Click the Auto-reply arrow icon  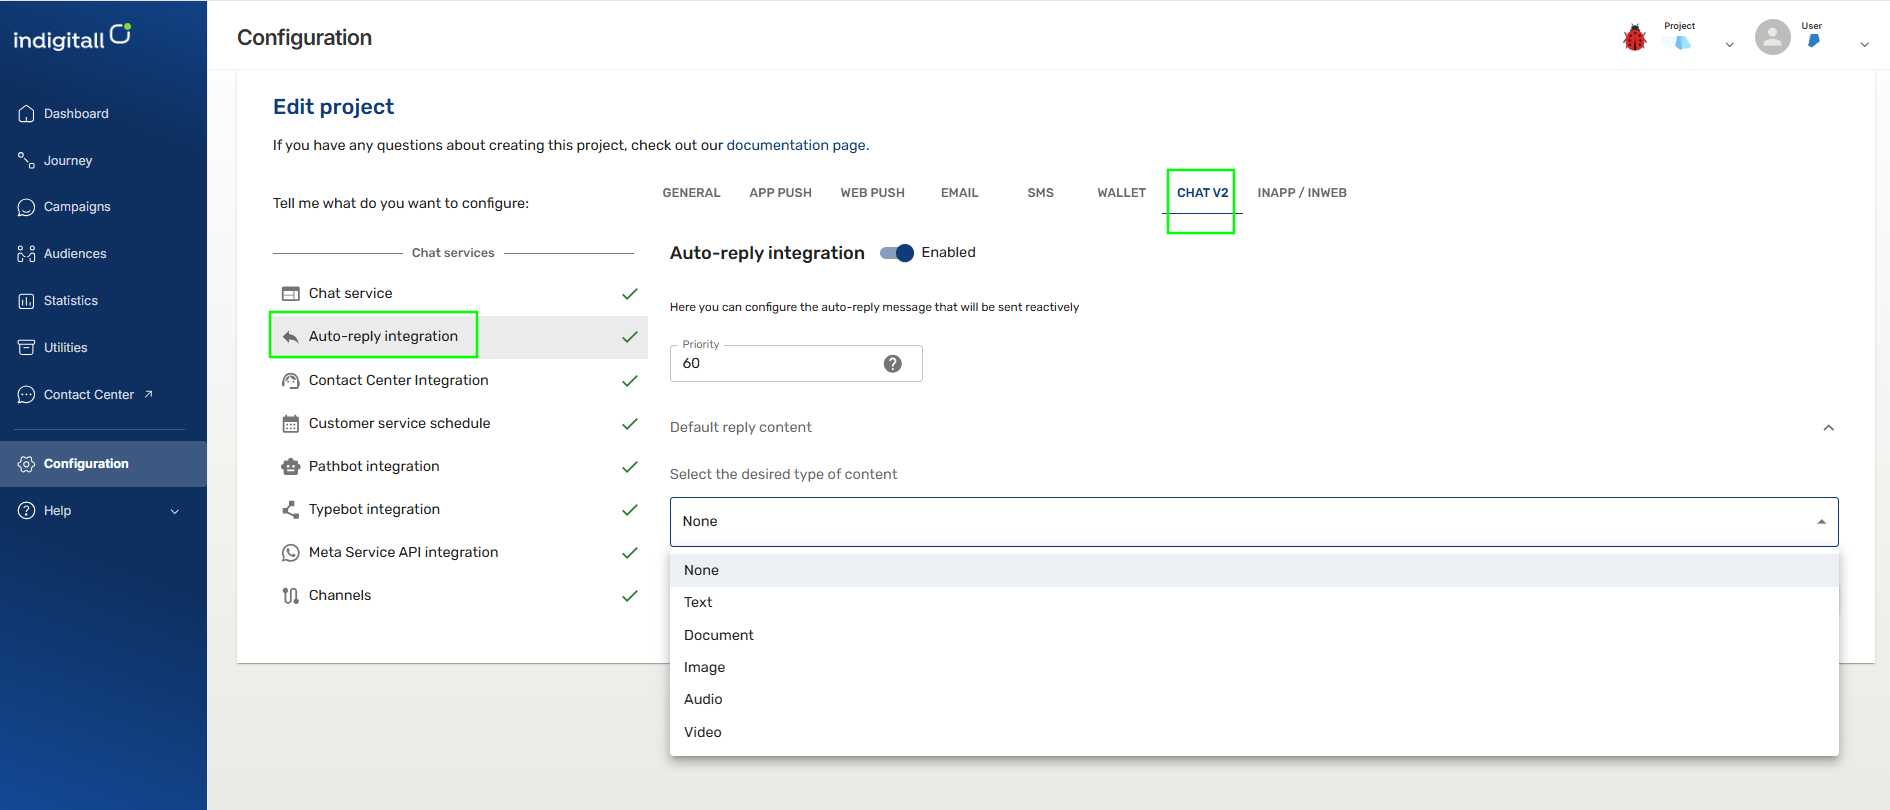point(291,337)
